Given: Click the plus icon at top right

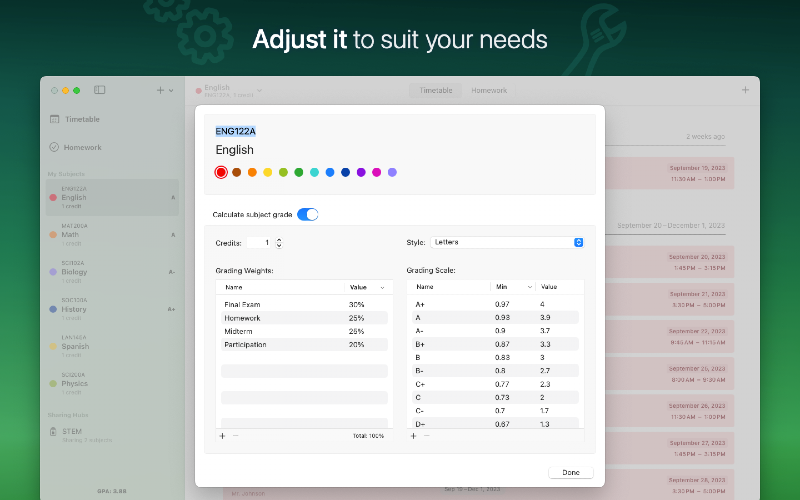Looking at the screenshot, I should coord(745,90).
